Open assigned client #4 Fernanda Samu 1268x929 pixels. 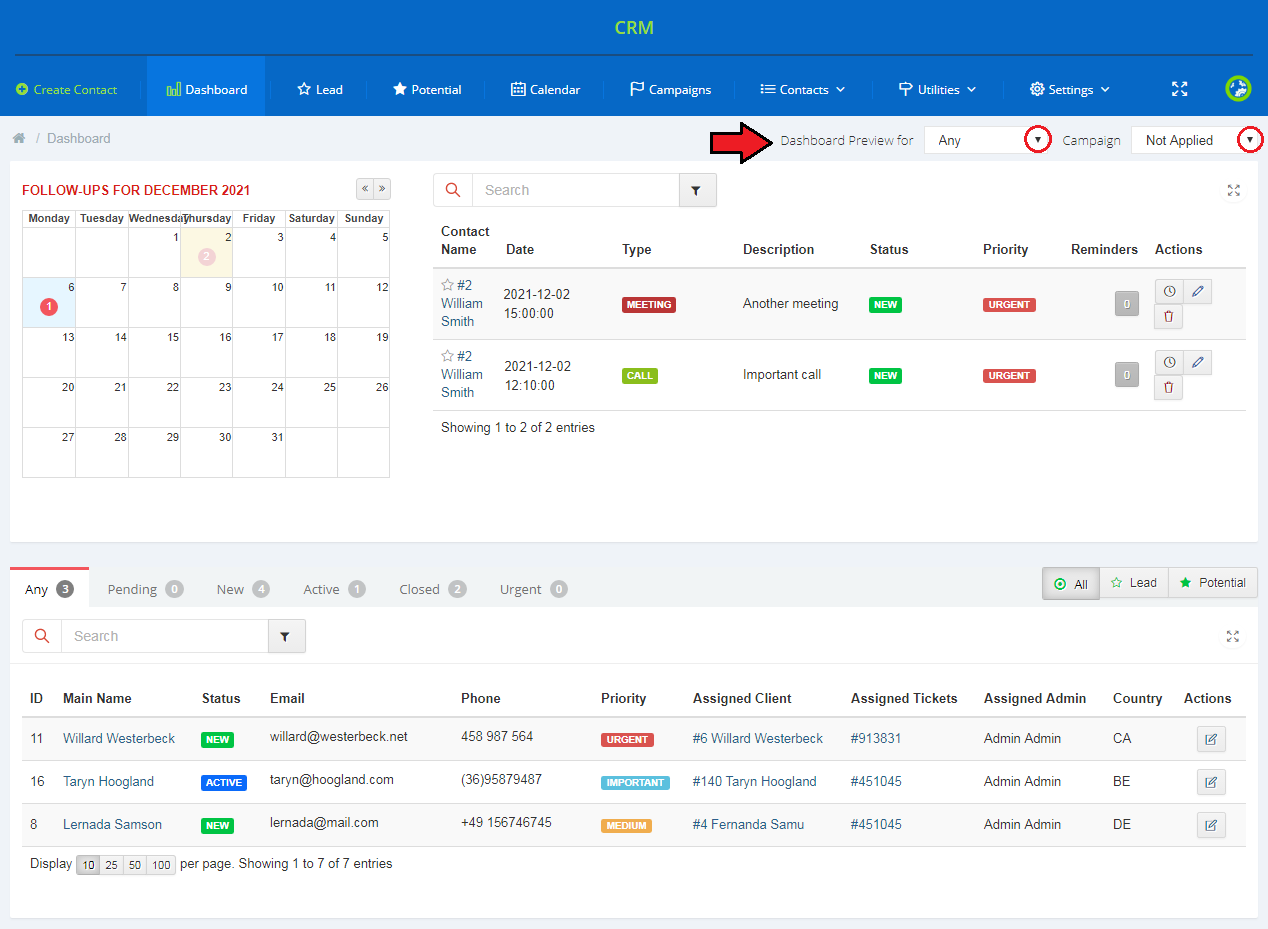click(x=748, y=824)
